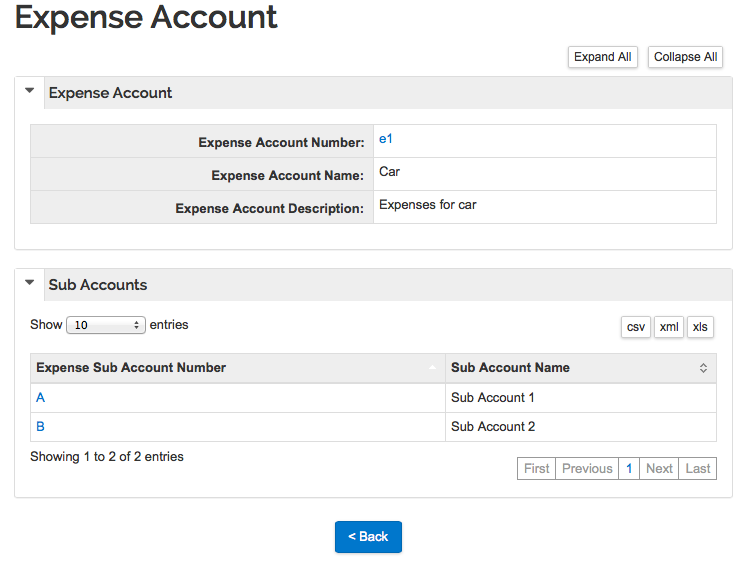
Task: Export table as csv
Action: [635, 327]
